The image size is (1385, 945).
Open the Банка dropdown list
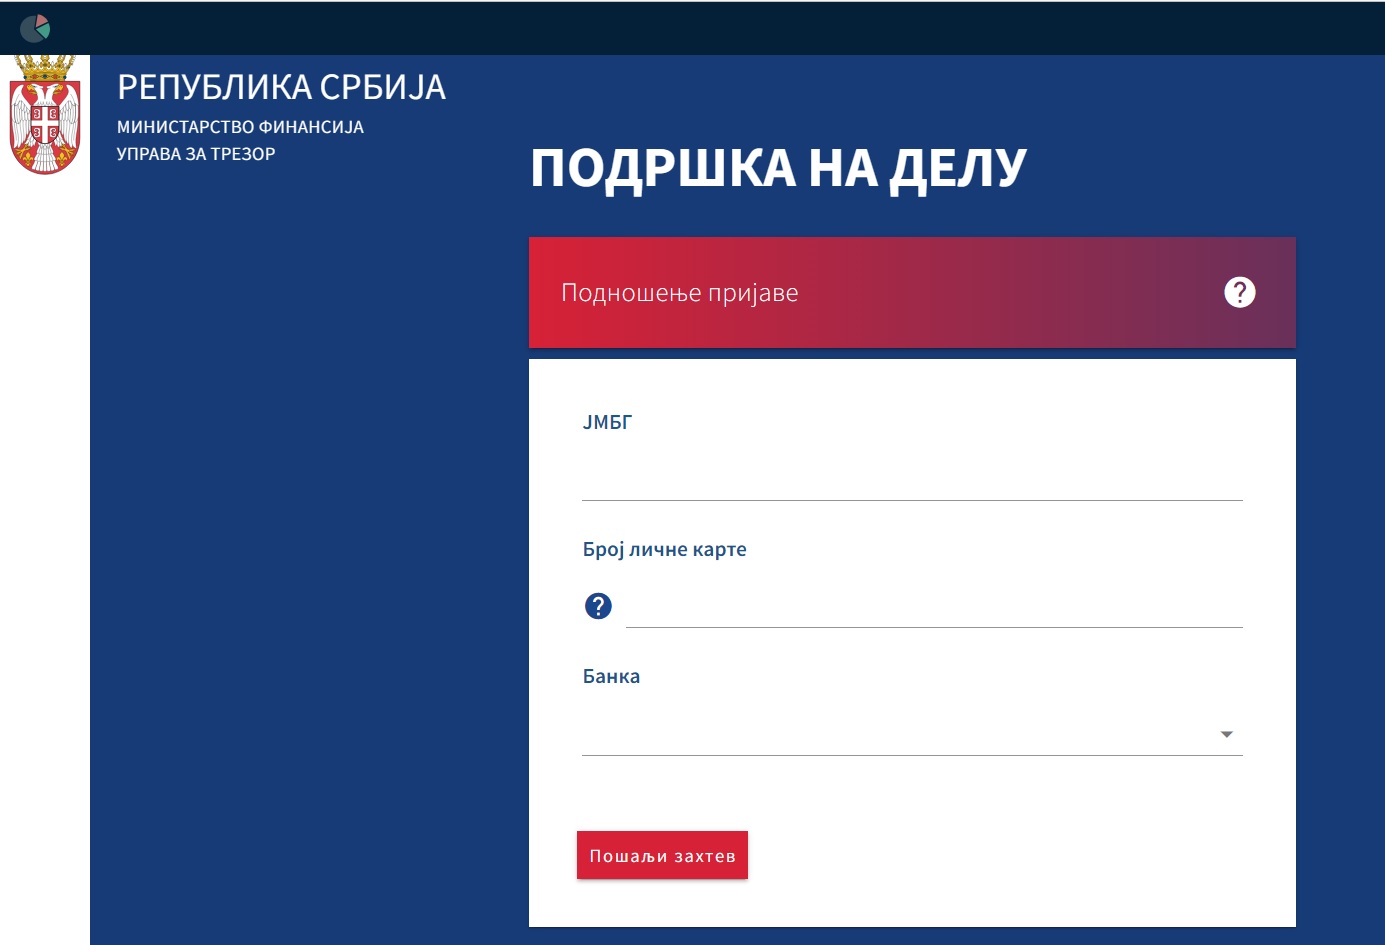912,734
